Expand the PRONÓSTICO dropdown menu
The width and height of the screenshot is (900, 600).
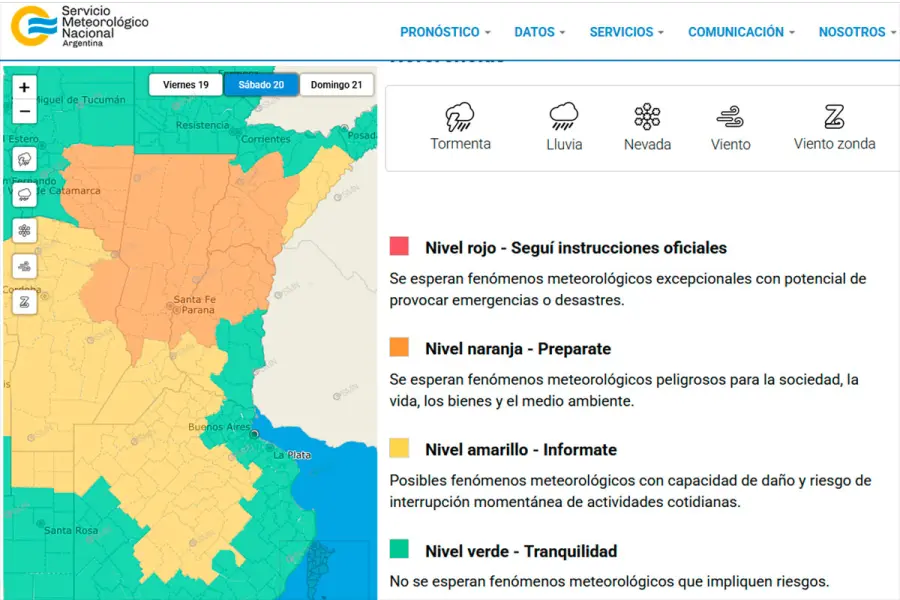pyautogui.click(x=445, y=32)
